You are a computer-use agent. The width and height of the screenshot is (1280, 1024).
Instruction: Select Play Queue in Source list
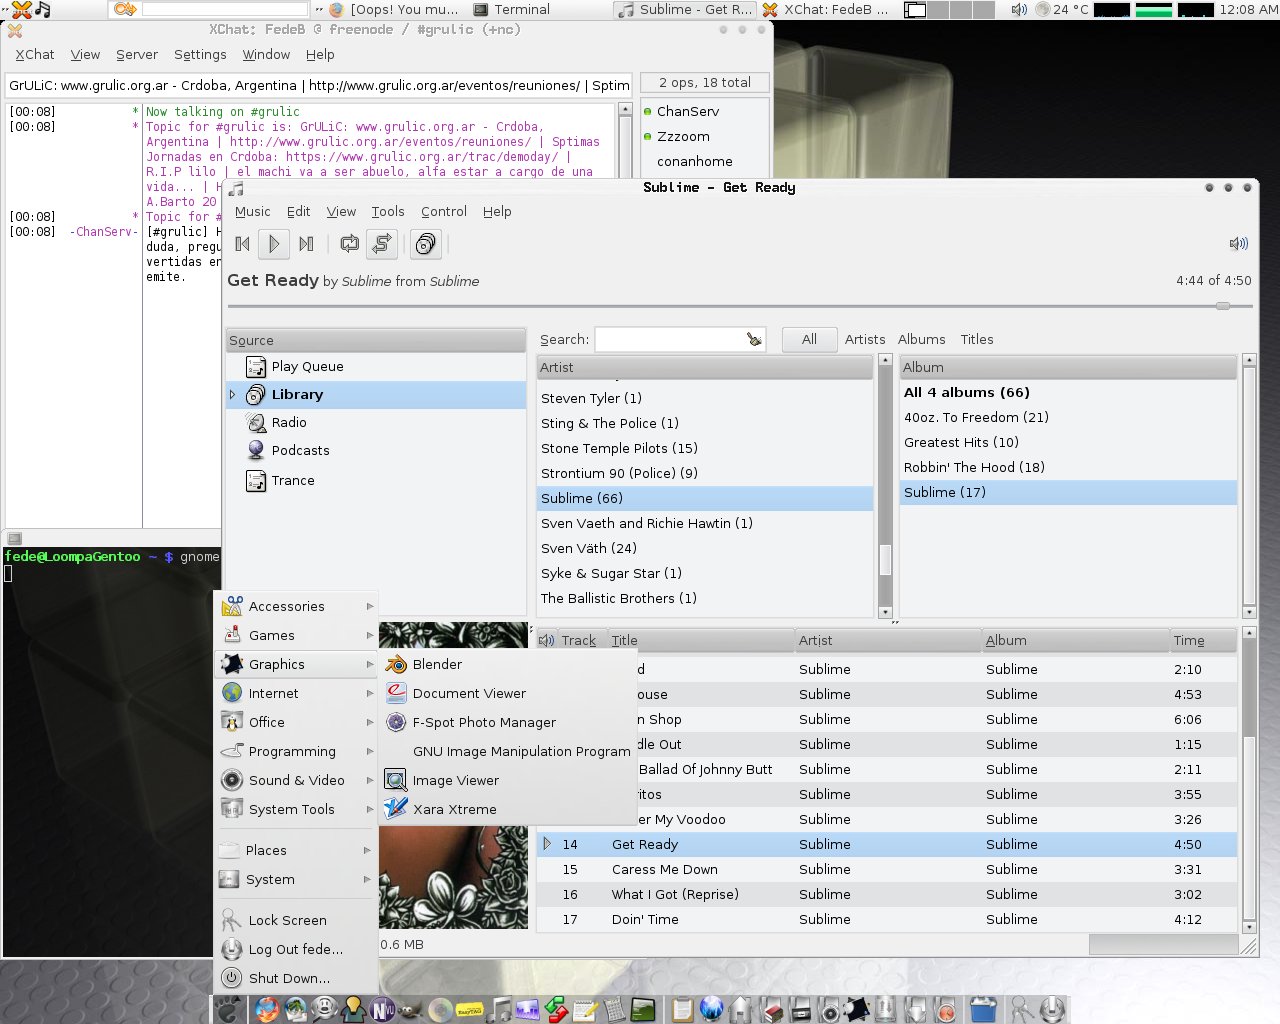coord(376,367)
